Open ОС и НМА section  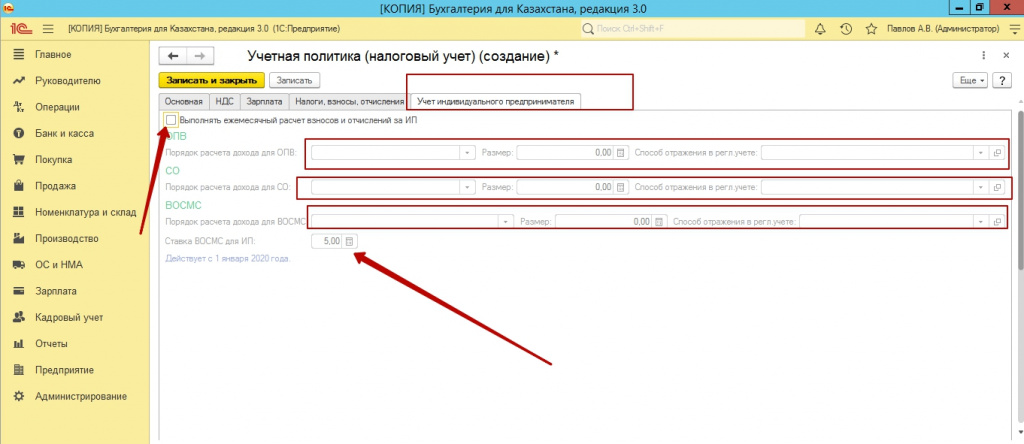point(59,264)
